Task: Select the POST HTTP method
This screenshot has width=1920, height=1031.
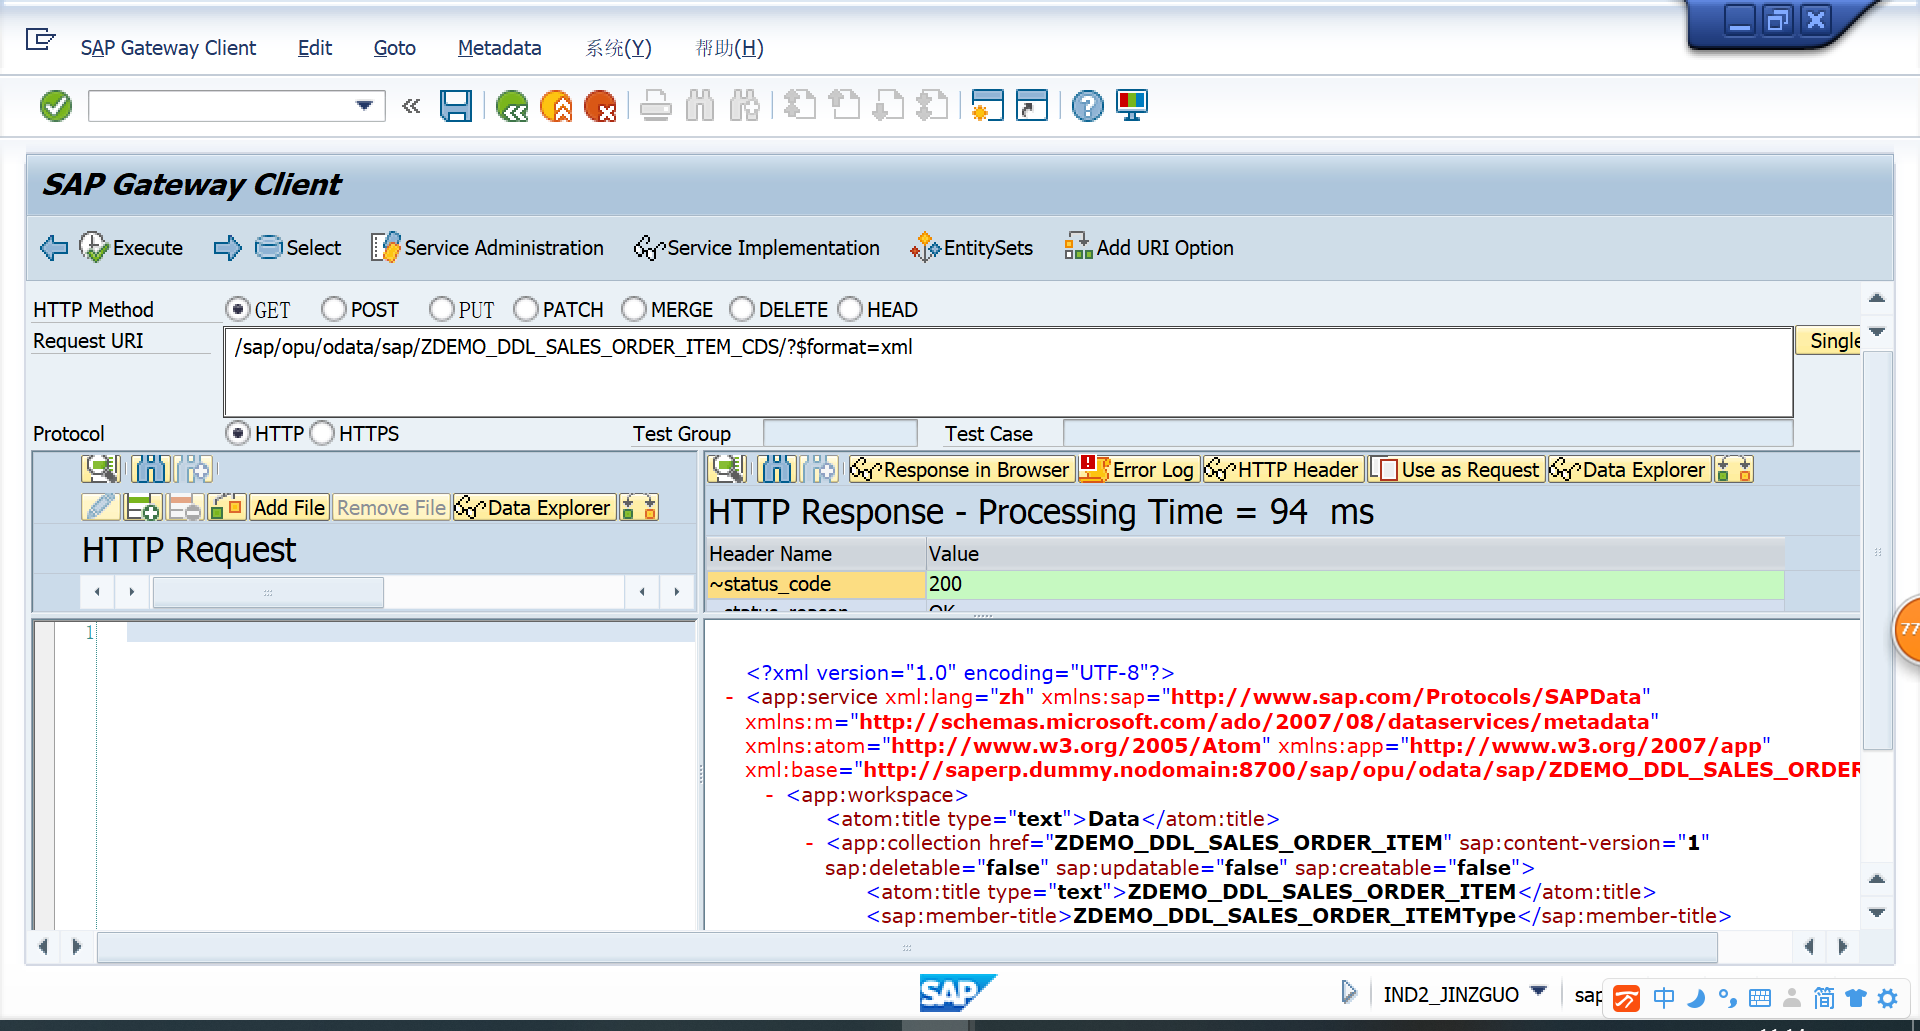Action: [333, 309]
